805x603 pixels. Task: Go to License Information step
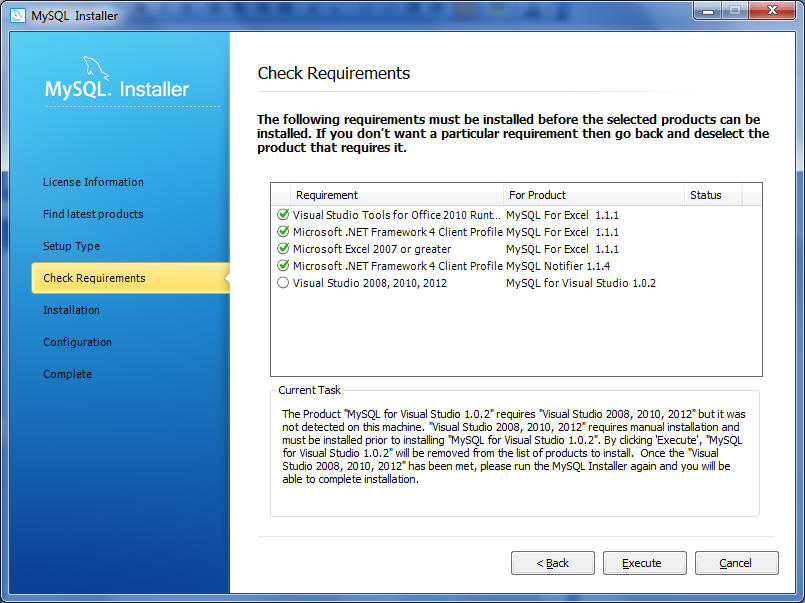pos(93,182)
